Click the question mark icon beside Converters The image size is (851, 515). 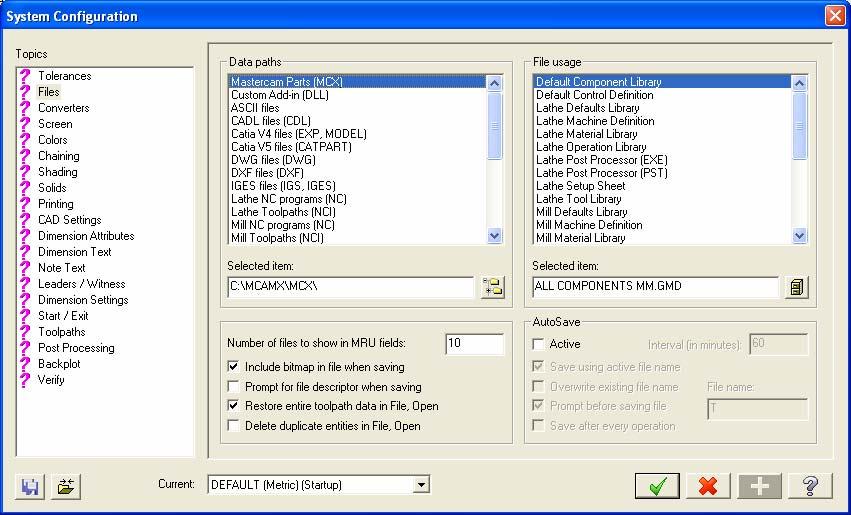coord(25,108)
